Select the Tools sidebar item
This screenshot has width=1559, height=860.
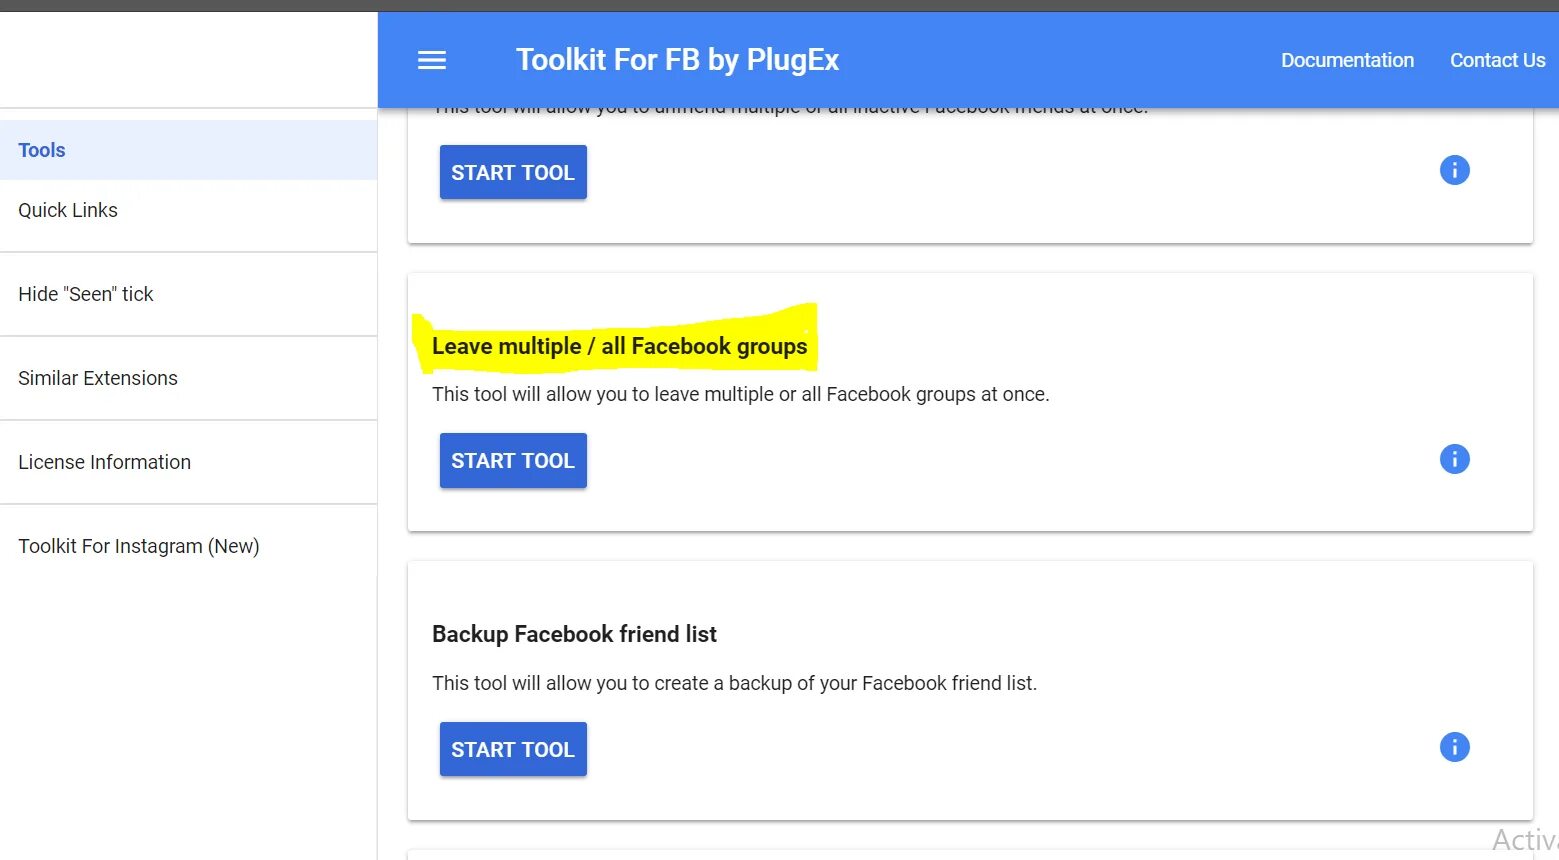42,150
